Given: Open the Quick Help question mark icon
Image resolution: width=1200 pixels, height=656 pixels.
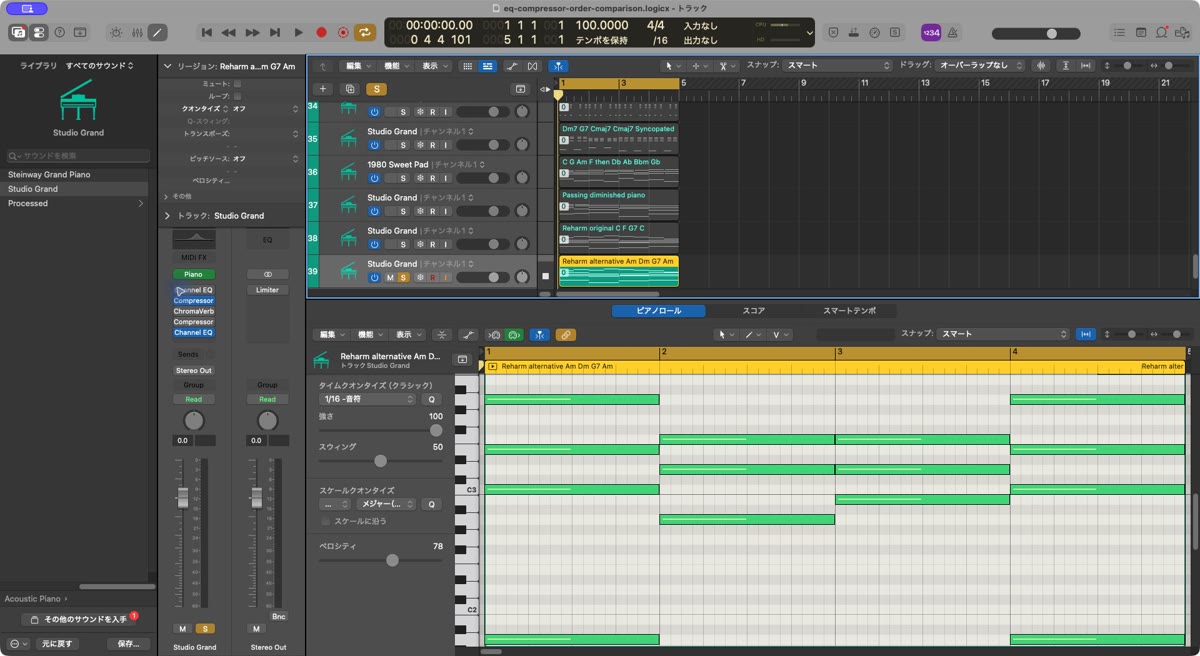Looking at the screenshot, I should tap(59, 32).
